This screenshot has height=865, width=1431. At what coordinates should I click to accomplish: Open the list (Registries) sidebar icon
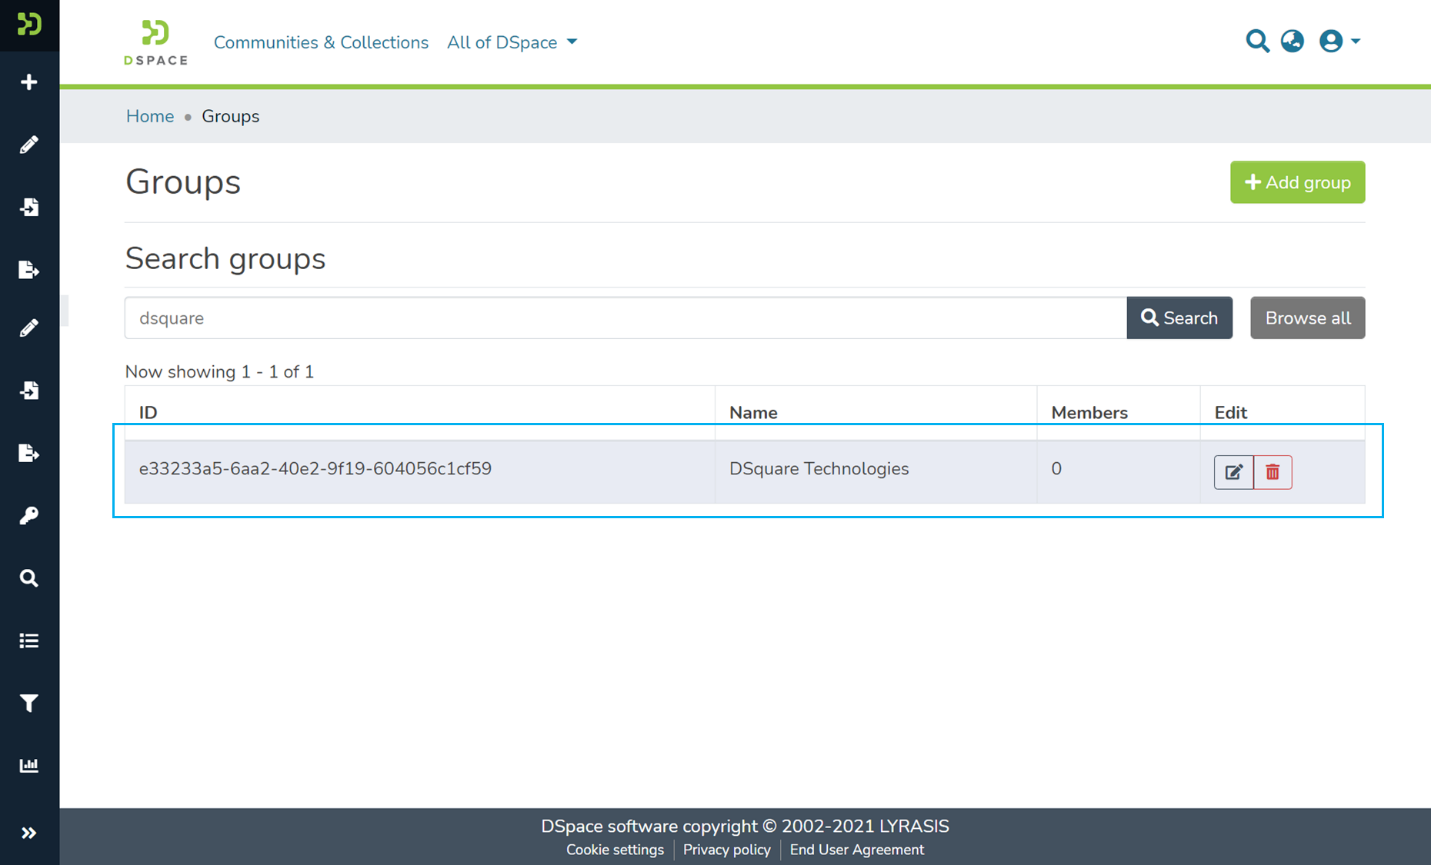[29, 641]
